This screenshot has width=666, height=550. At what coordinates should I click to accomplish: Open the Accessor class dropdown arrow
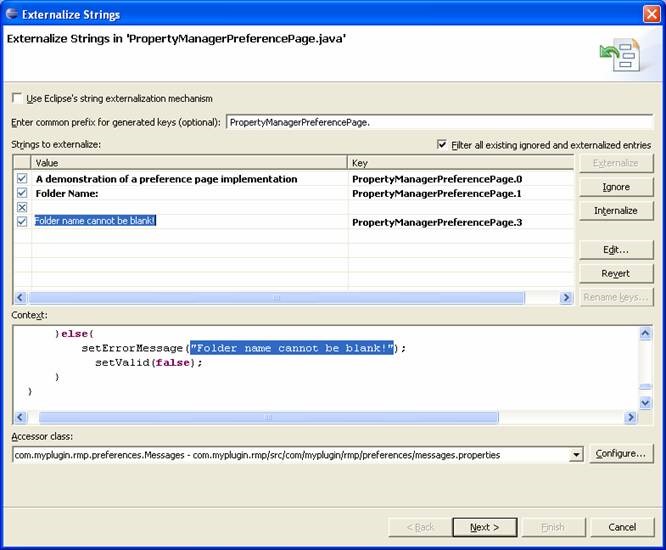pos(576,455)
